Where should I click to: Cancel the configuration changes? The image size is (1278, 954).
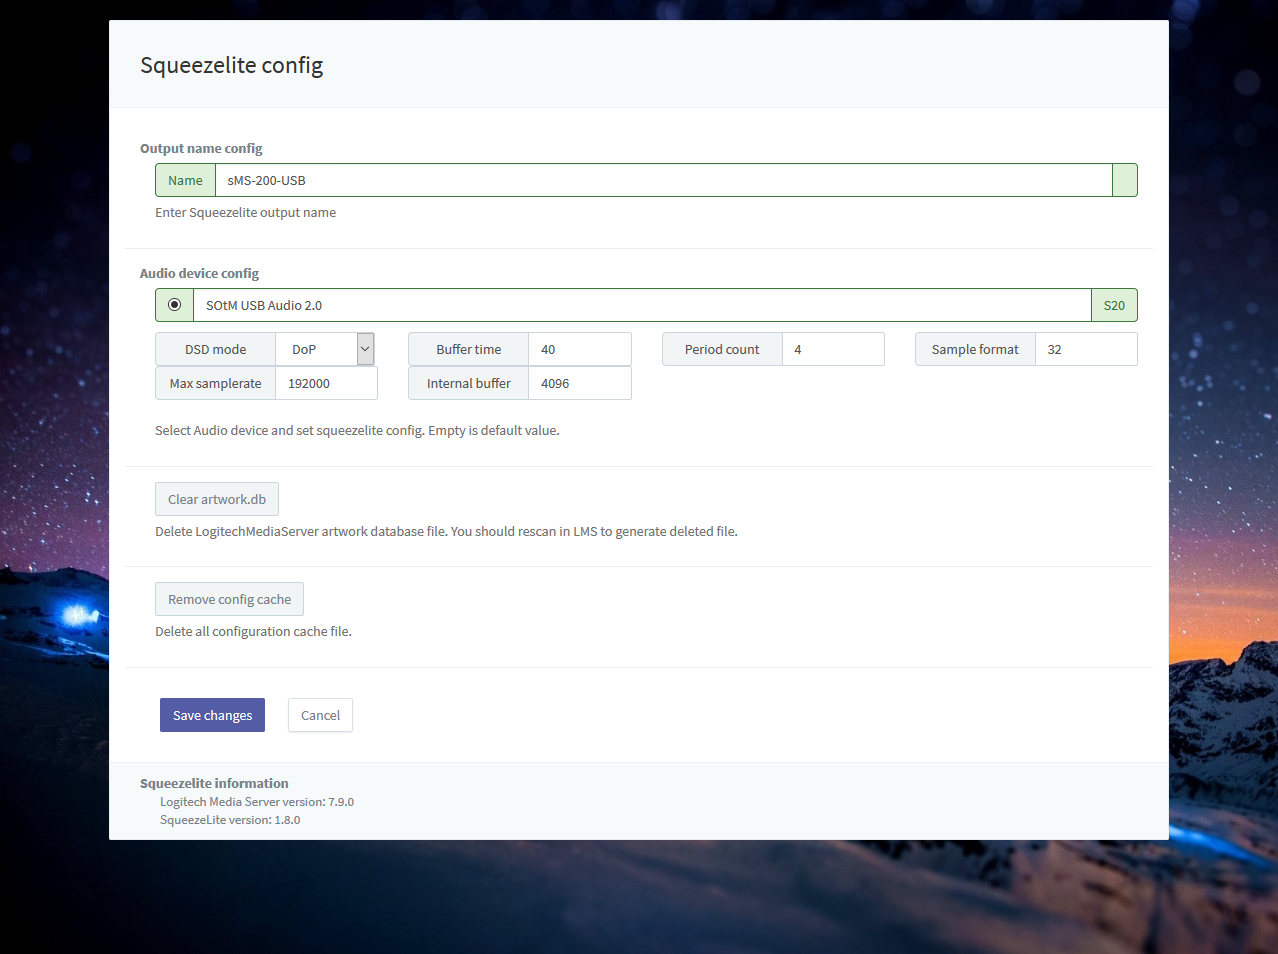pyautogui.click(x=320, y=715)
